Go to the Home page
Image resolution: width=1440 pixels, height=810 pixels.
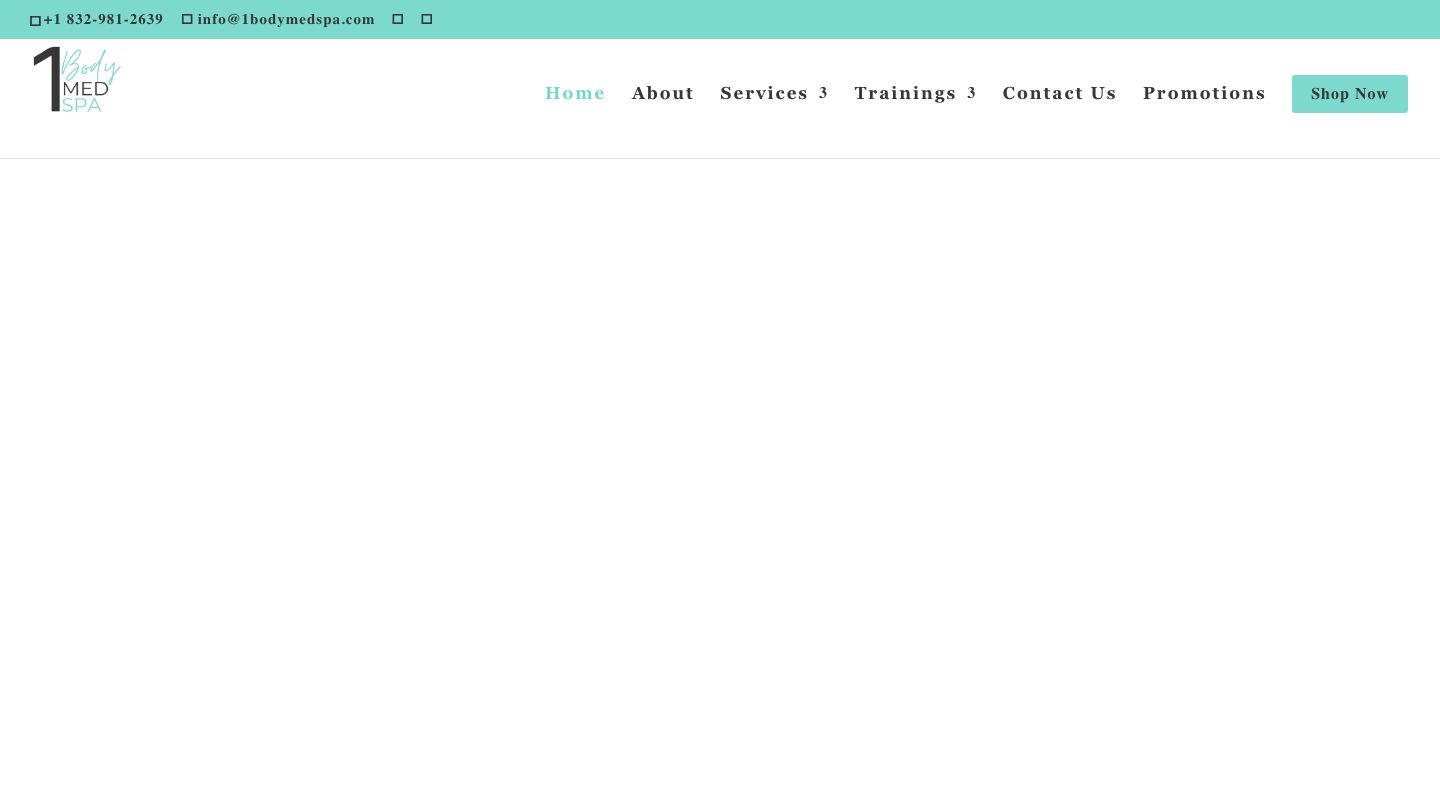click(575, 93)
